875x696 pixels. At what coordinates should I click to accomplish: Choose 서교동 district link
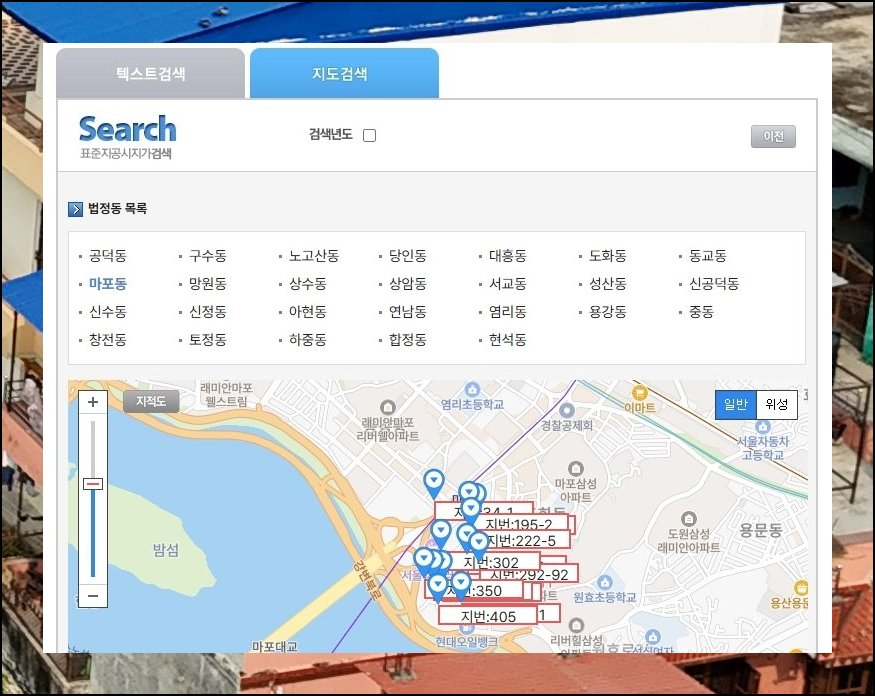click(507, 284)
